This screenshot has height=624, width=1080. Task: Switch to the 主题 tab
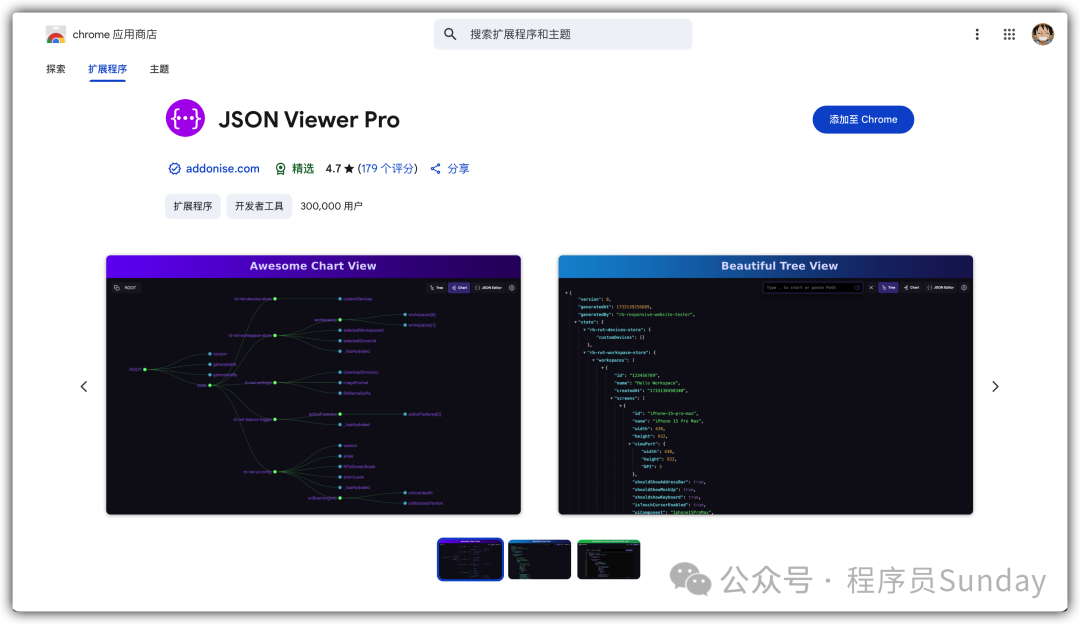159,69
